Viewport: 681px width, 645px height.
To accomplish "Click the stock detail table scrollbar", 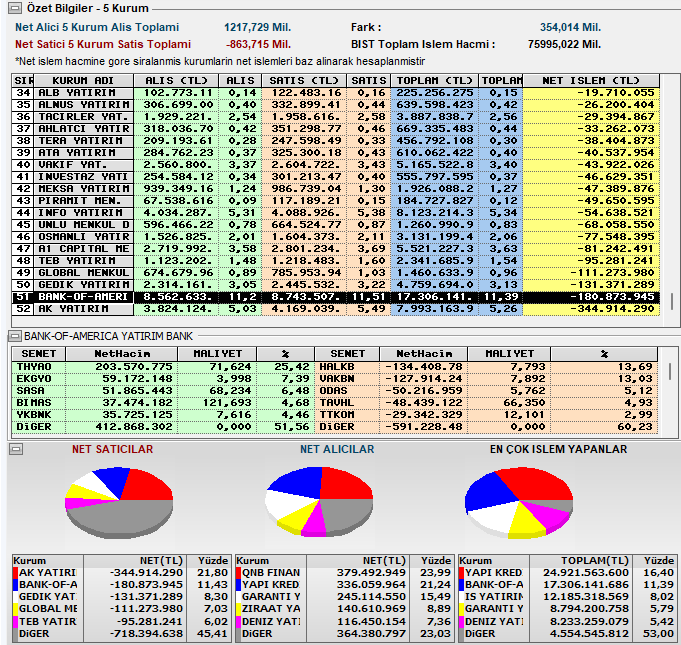I will (670, 371).
